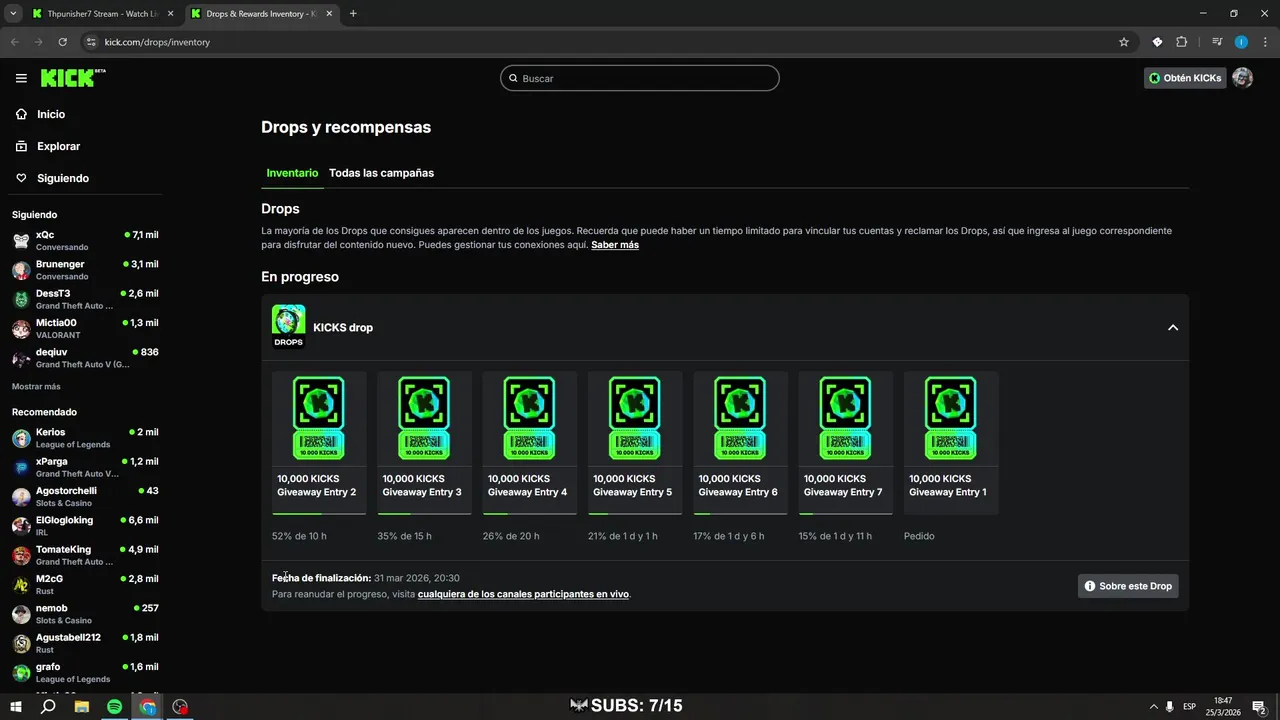The width and height of the screenshot is (1280, 720).
Task: Click Sobre este Drop button
Action: (x=1128, y=586)
